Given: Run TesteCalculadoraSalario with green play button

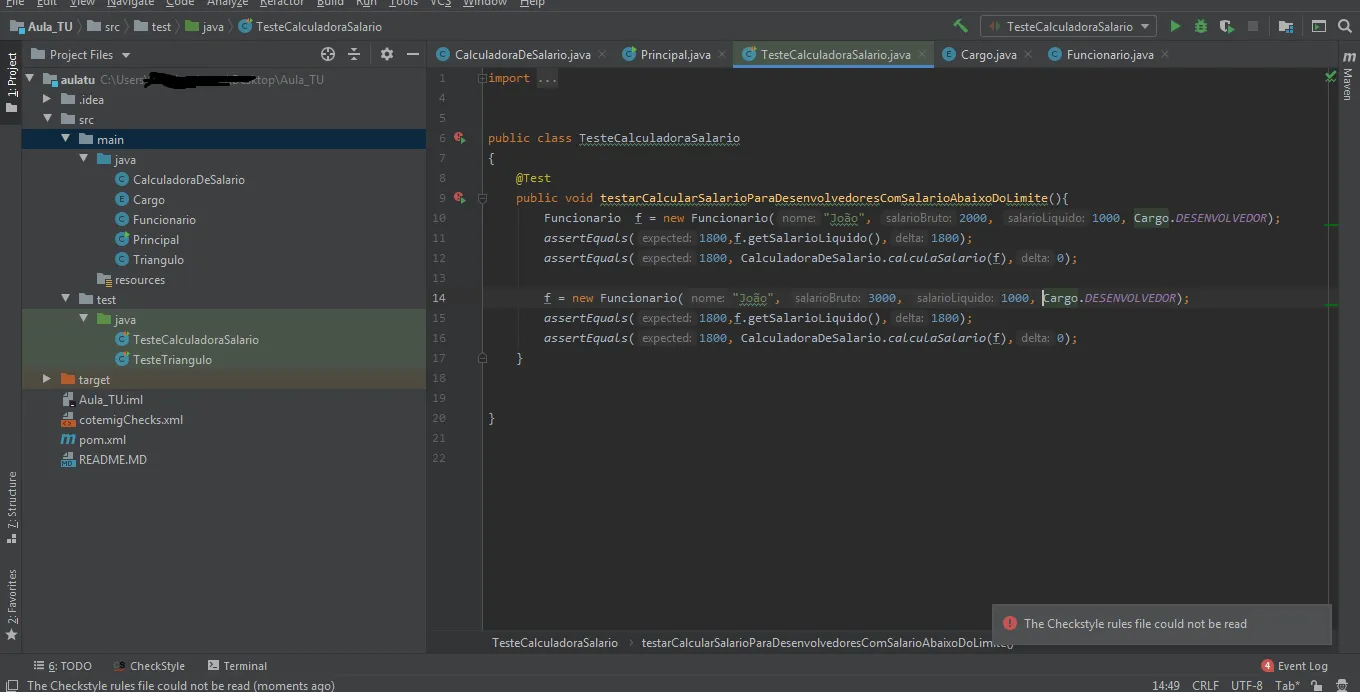Looking at the screenshot, I should (x=1175, y=27).
